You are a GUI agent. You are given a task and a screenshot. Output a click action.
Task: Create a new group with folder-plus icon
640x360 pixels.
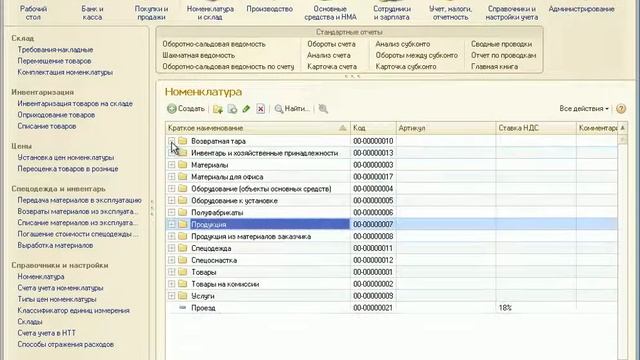pyautogui.click(x=218, y=109)
